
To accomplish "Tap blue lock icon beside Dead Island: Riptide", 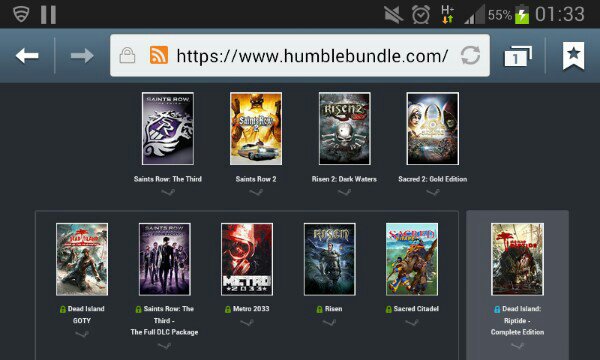I will (x=497, y=309).
